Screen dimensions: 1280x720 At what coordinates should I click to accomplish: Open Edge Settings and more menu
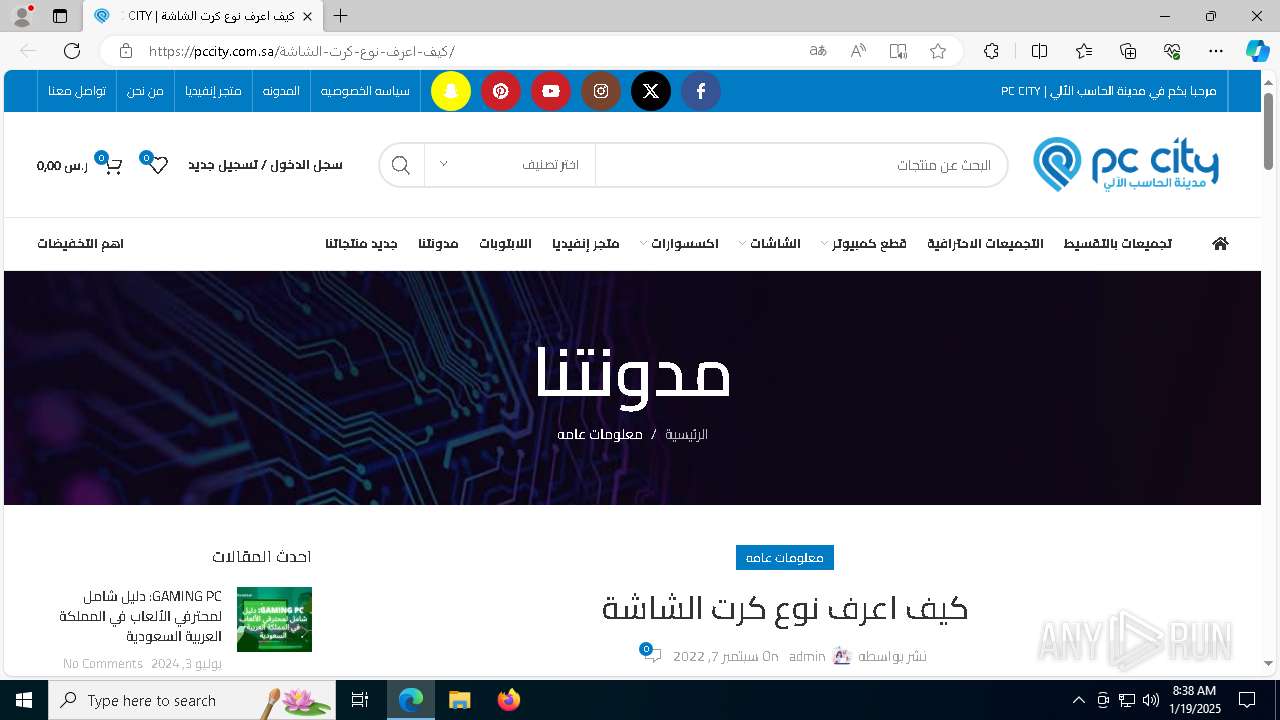(x=1216, y=51)
